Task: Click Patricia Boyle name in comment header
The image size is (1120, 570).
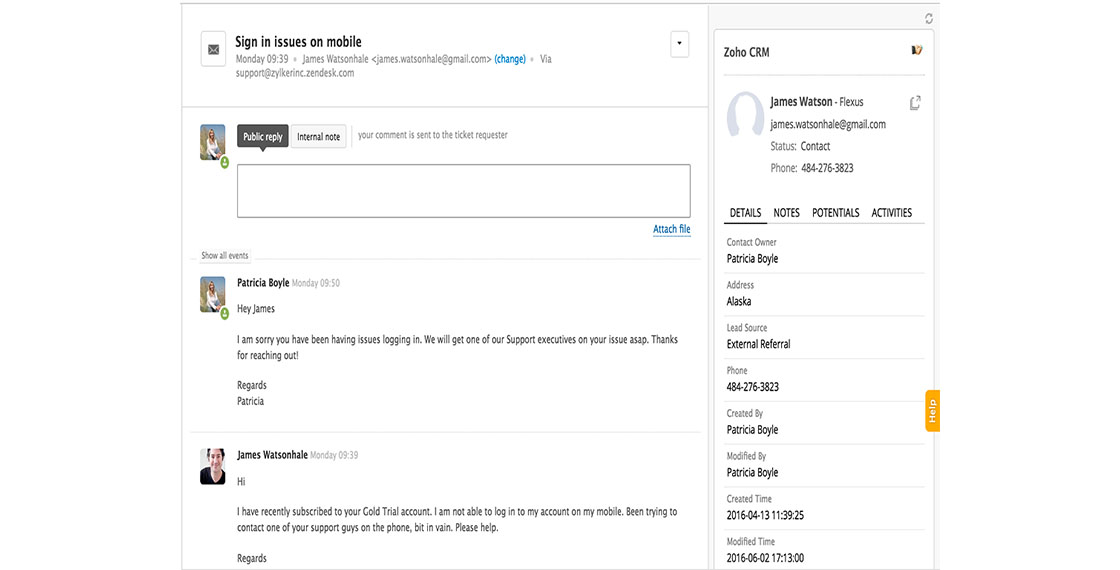Action: (x=263, y=283)
